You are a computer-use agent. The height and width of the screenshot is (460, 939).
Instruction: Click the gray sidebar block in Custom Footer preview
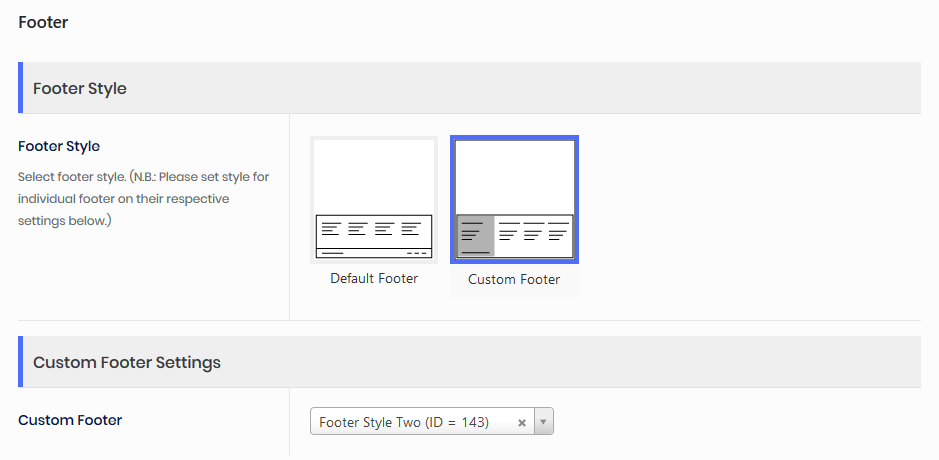tap(476, 236)
